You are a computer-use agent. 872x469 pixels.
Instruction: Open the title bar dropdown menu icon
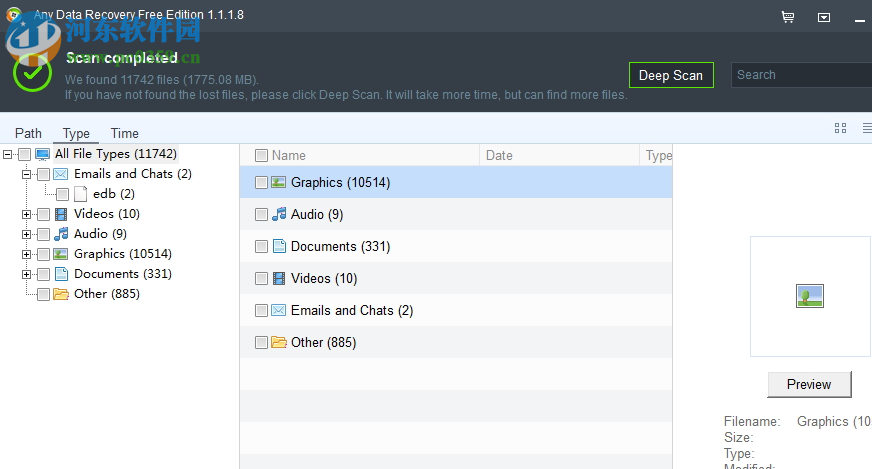pos(824,17)
